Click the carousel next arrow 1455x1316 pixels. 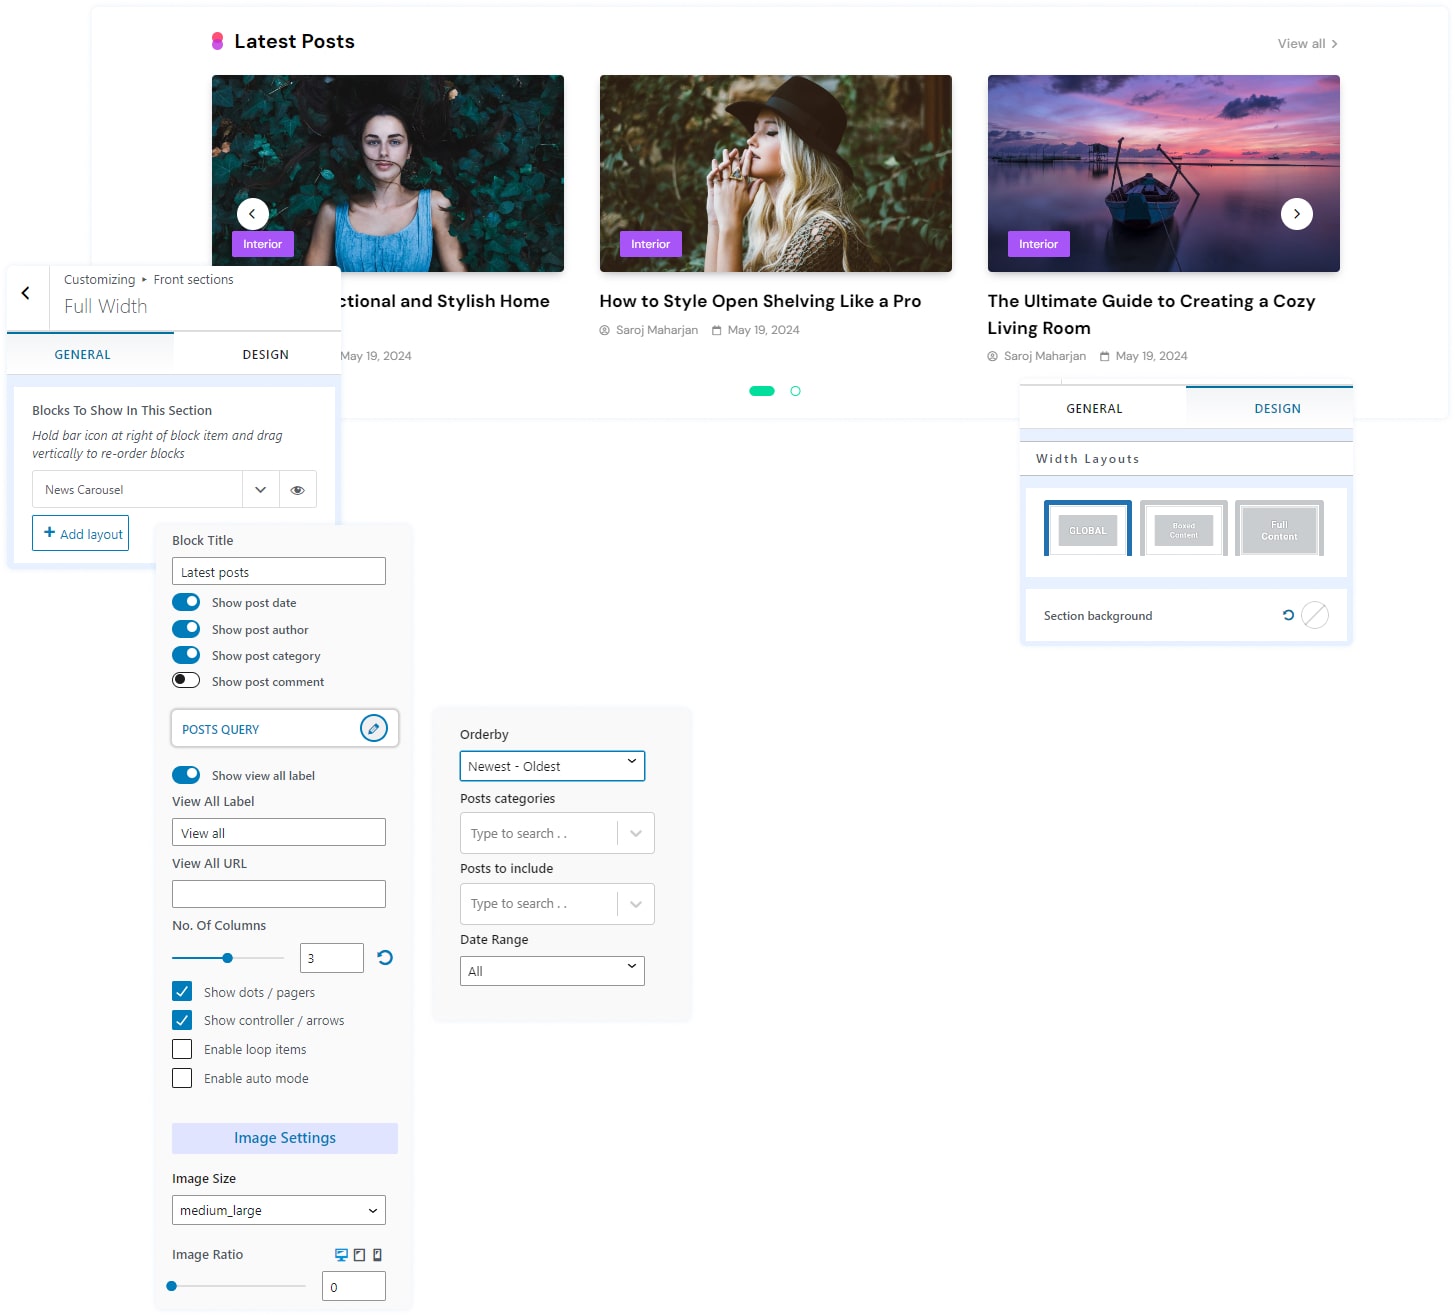[1296, 214]
